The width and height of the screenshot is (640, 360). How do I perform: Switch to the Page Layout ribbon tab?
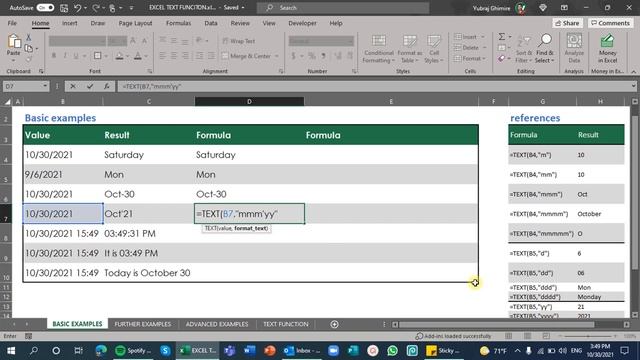pyautogui.click(x=135, y=23)
